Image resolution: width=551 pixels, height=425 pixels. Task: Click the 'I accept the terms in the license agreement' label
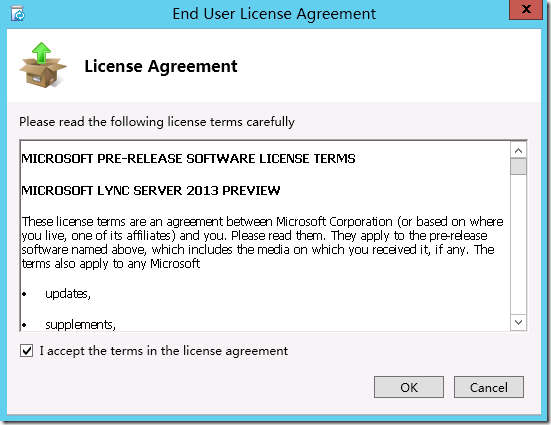[x=164, y=351]
